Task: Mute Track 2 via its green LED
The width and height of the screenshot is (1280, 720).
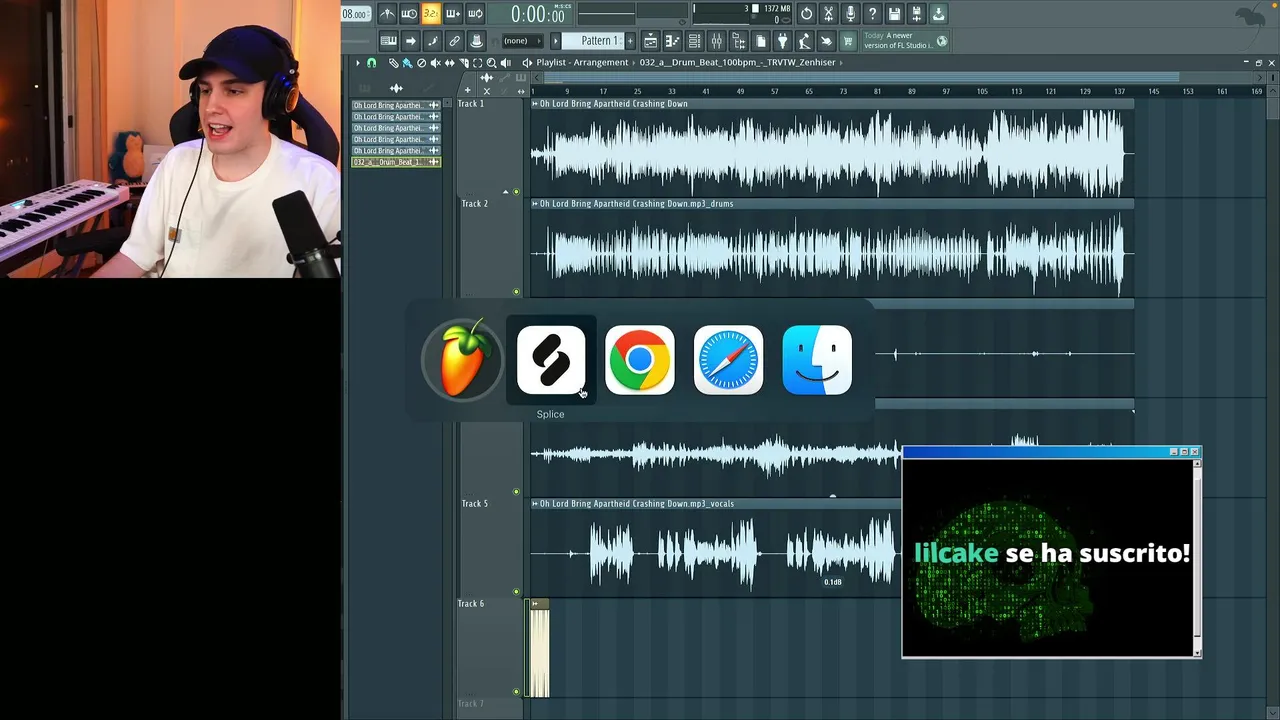Action: 516,292
